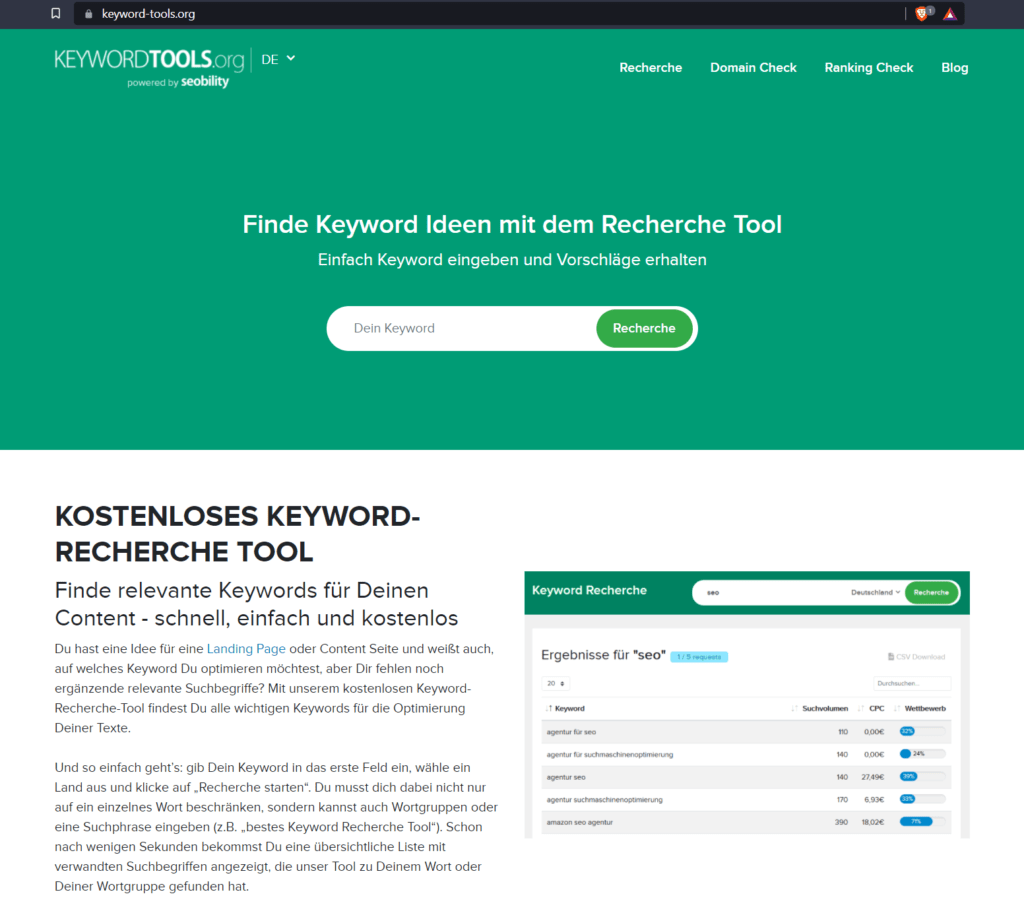Go to Domain Check page
Viewport: 1024px width, 917px height.
(753, 68)
